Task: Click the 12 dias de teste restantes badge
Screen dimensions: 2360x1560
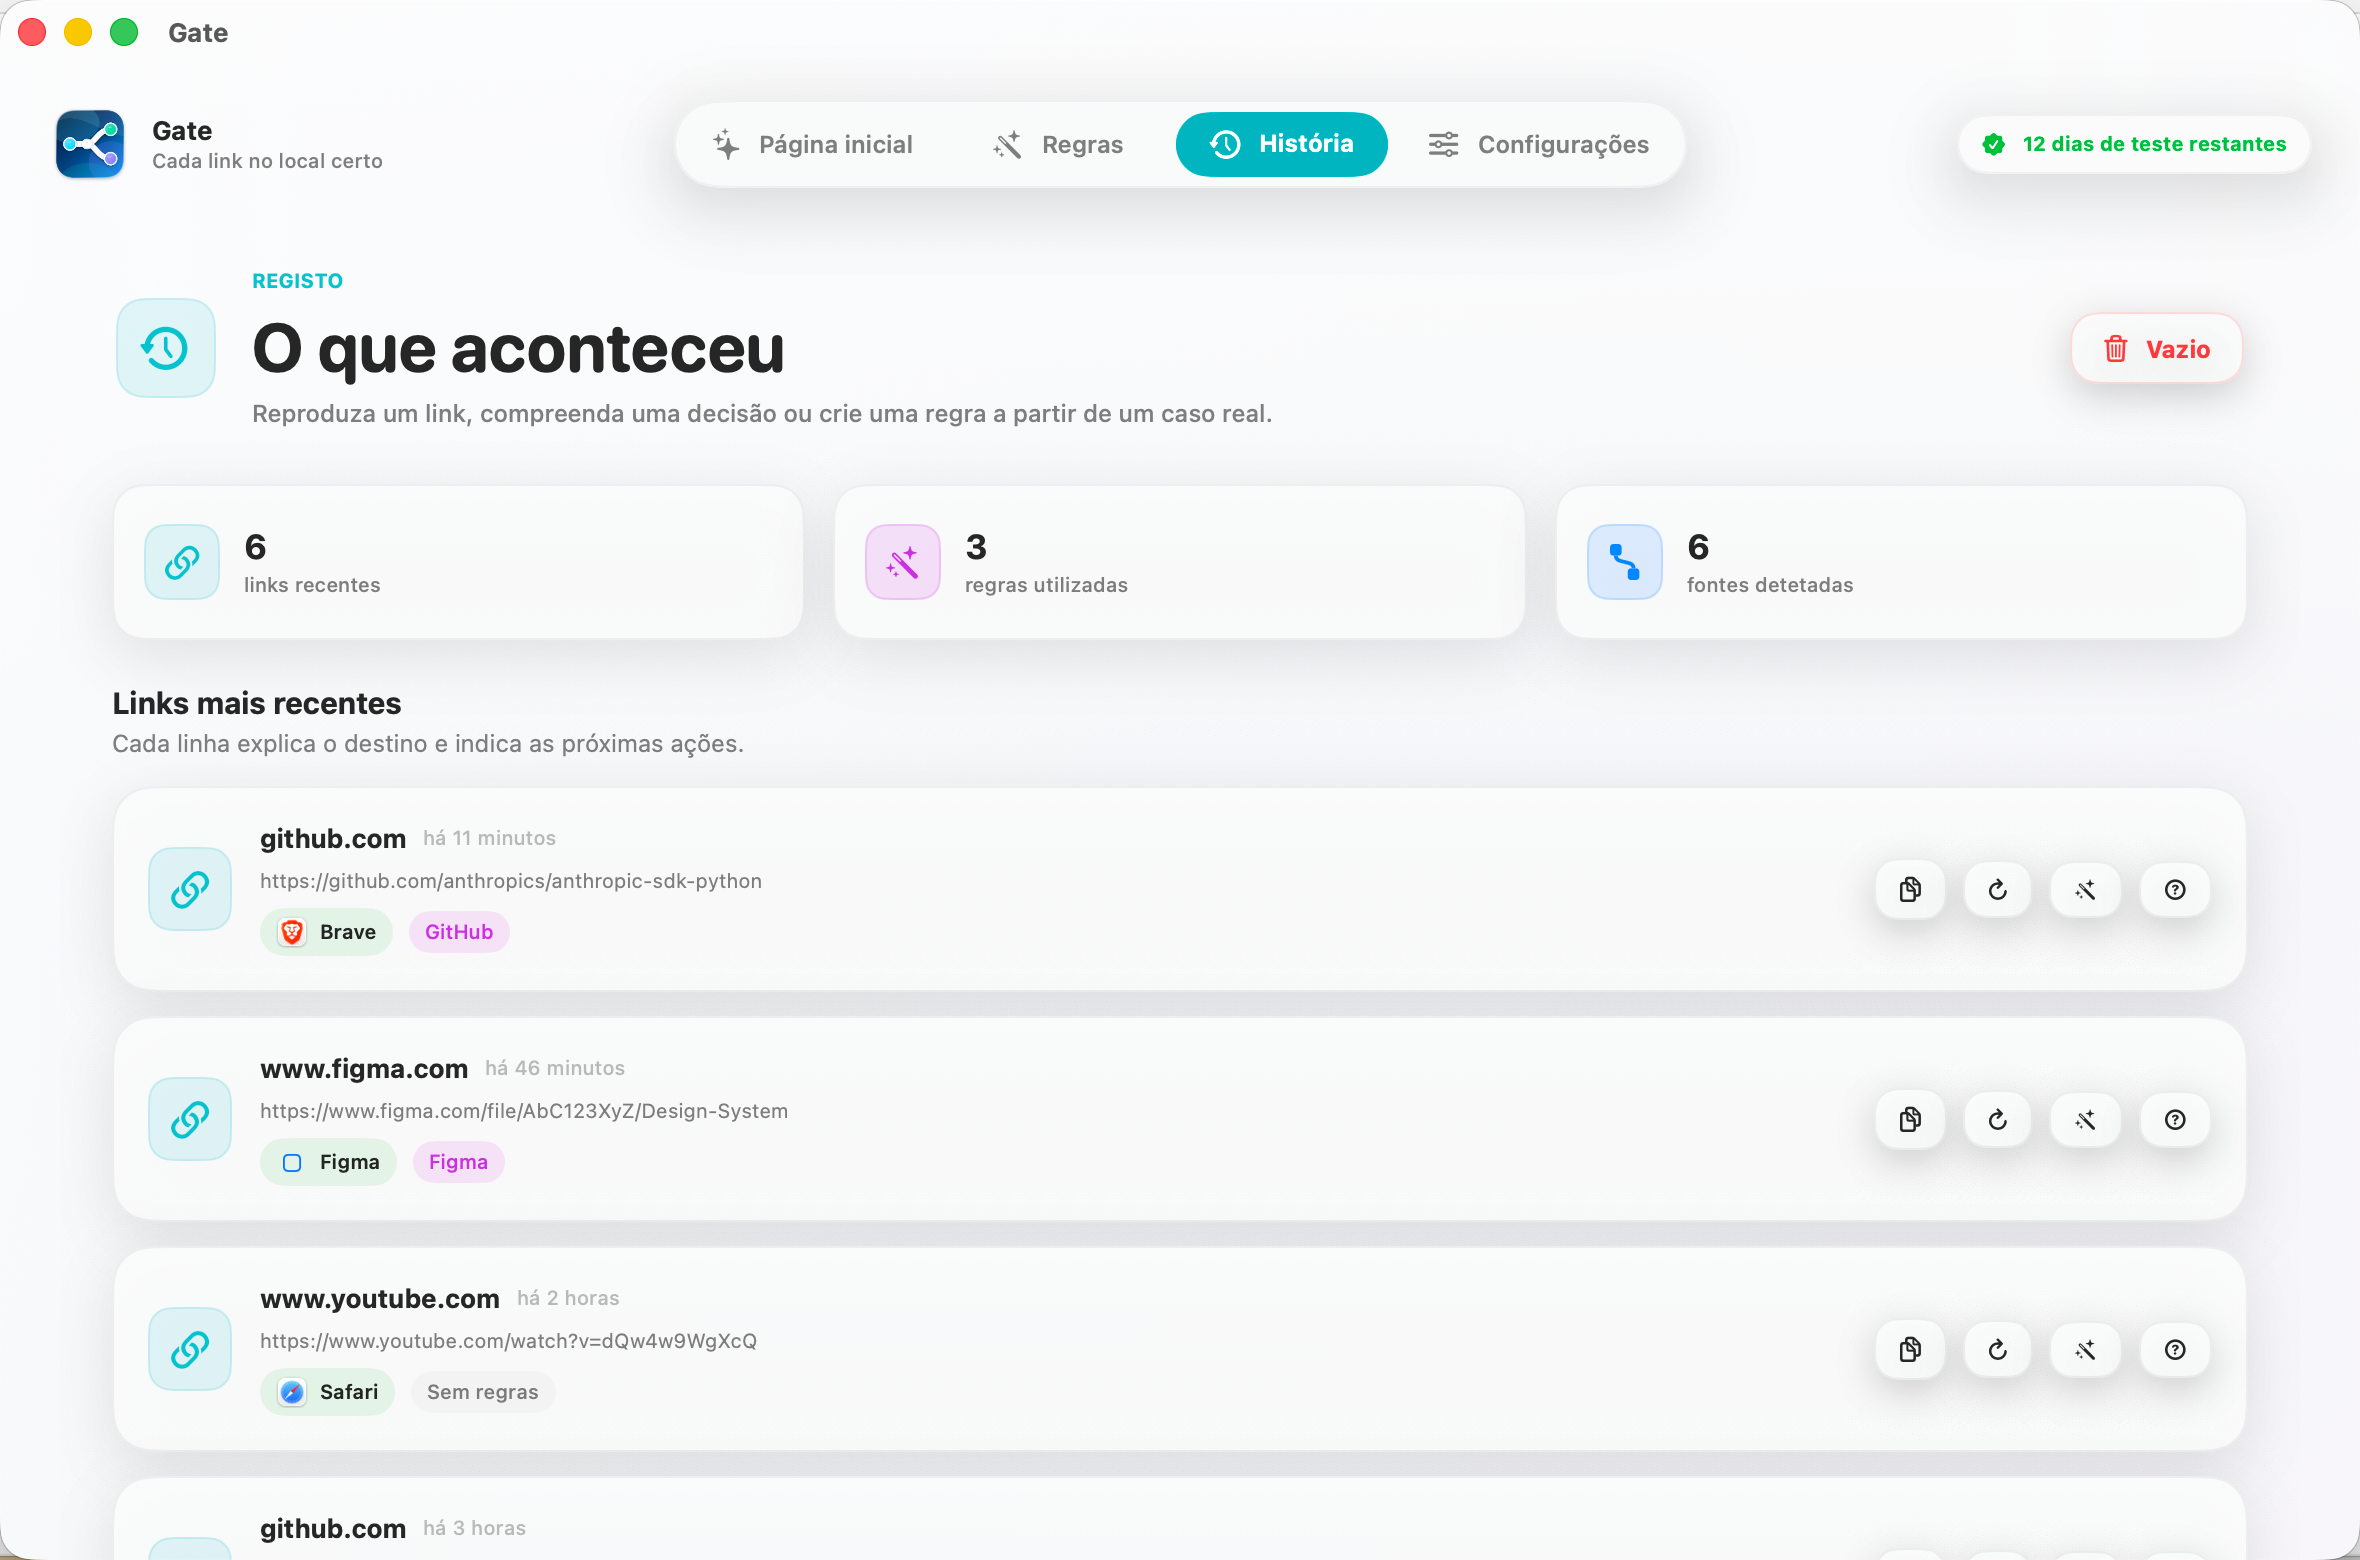Action: (x=2134, y=145)
